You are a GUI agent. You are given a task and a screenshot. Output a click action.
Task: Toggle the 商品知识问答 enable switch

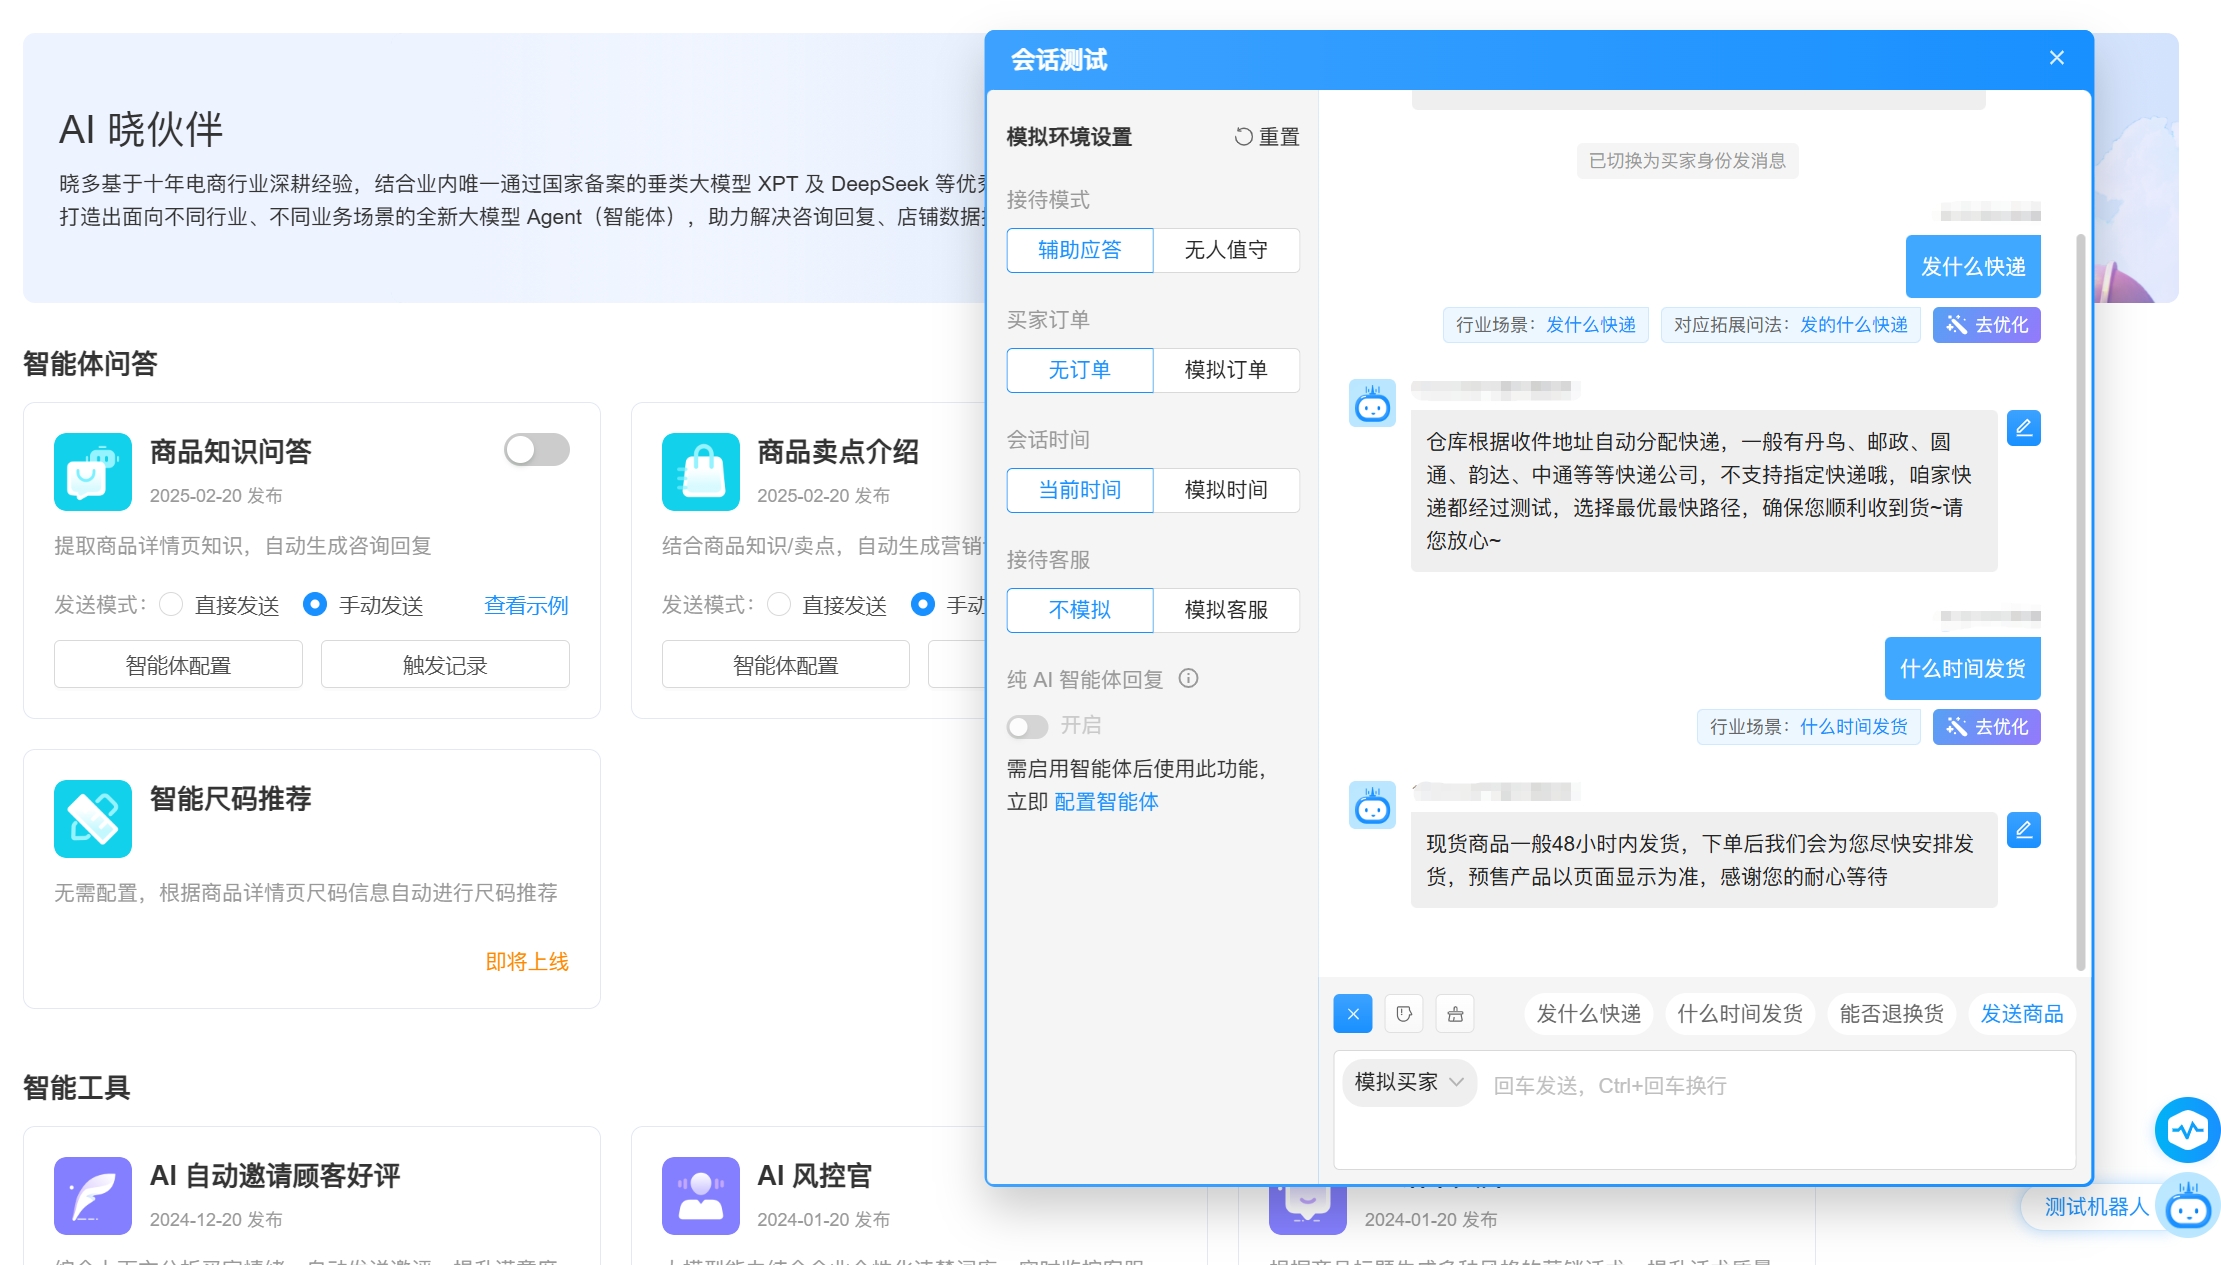click(x=535, y=450)
